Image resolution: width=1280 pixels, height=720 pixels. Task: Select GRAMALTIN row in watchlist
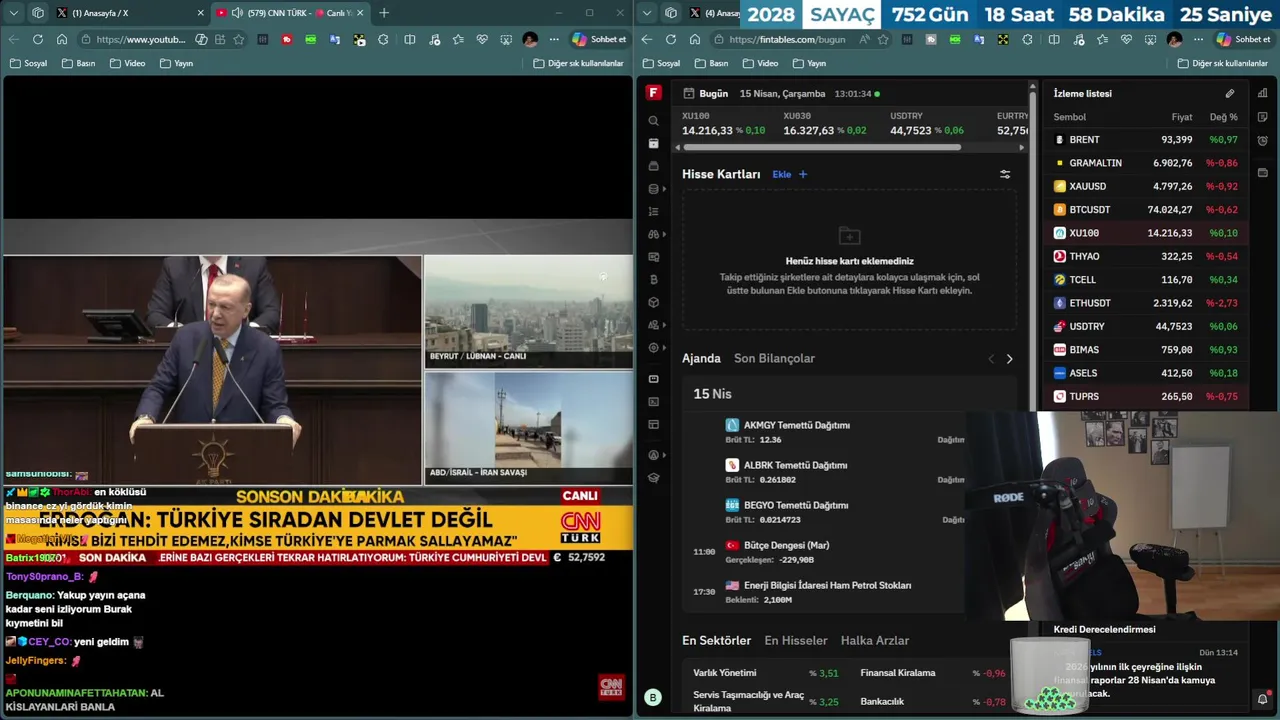pos(1146,163)
